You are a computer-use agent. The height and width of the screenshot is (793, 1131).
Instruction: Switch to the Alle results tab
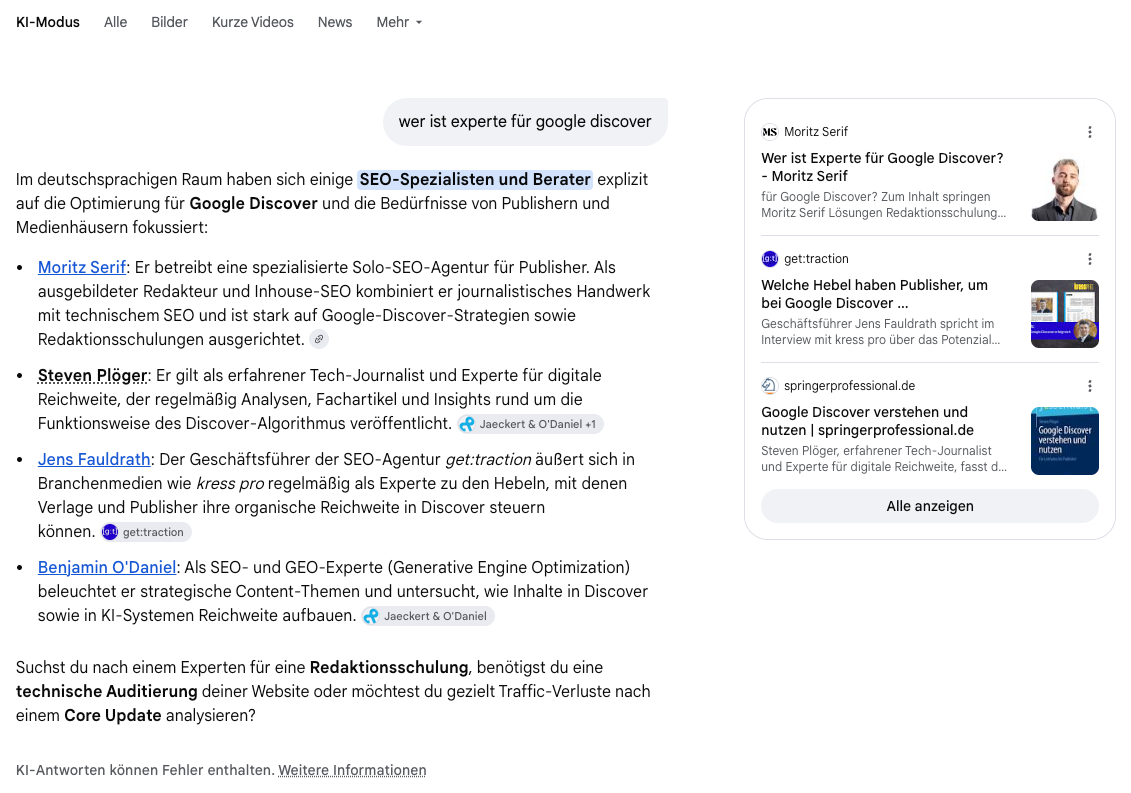pyautogui.click(x=115, y=22)
